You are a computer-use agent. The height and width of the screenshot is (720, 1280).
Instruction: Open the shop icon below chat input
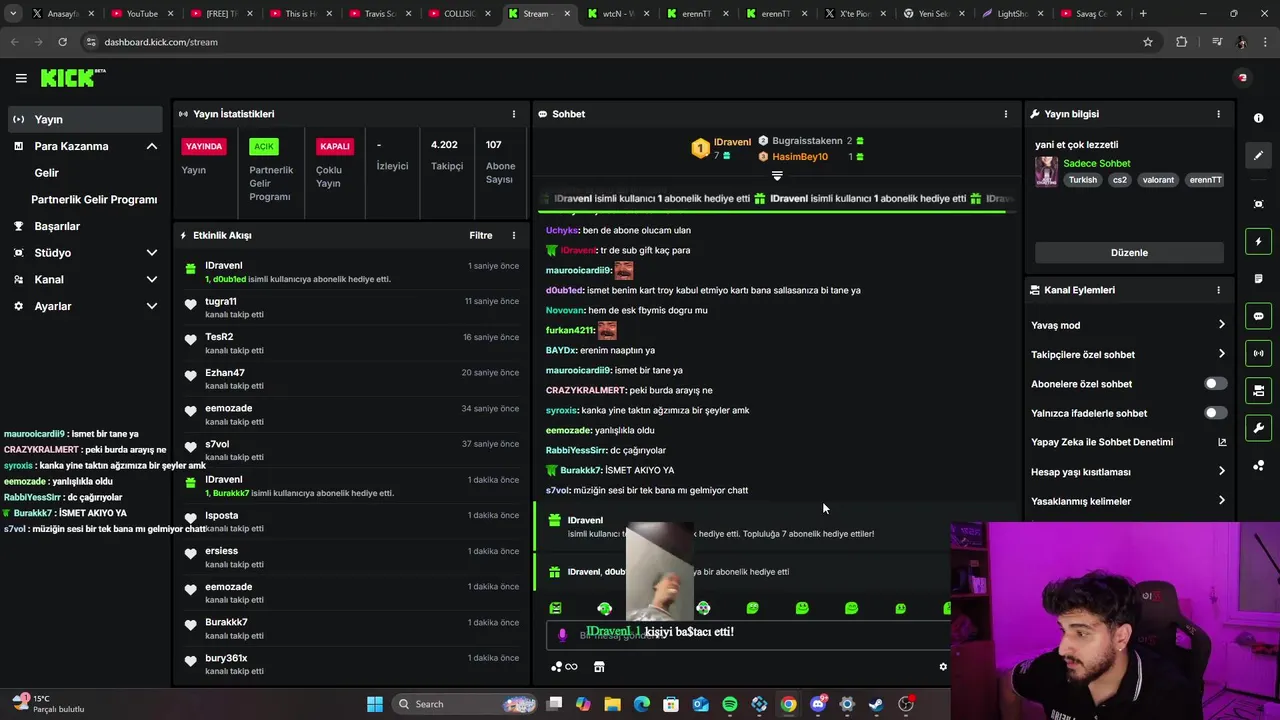click(599, 667)
